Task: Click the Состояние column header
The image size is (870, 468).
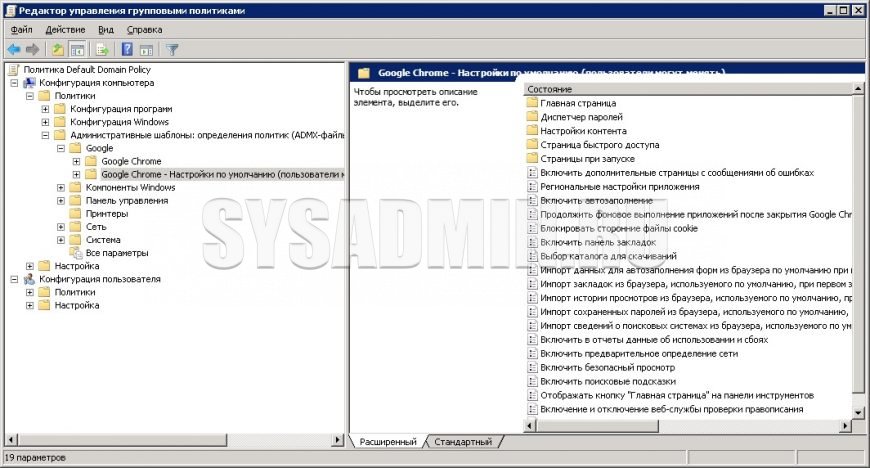Action: pos(690,90)
